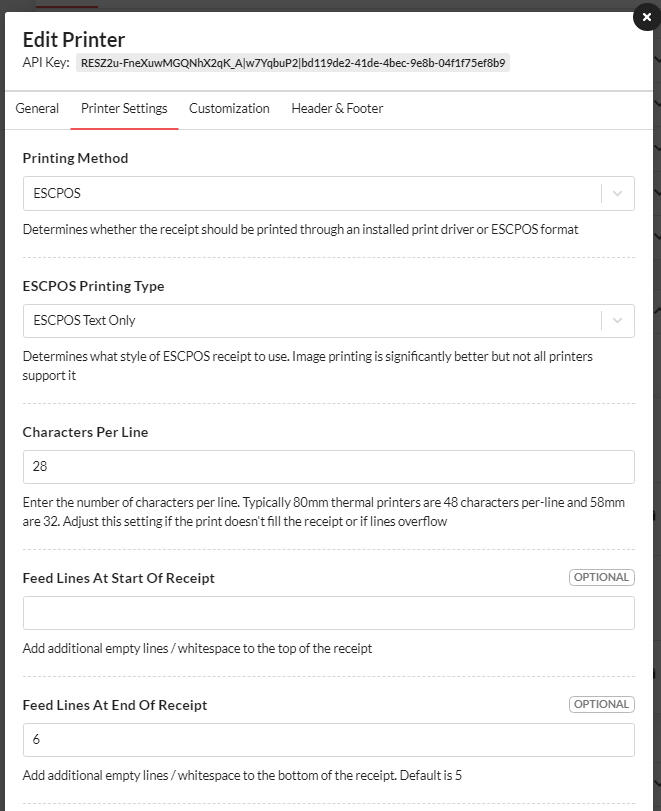Click Feed Lines At Start Of Receipt label
The width and height of the screenshot is (661, 811).
point(118,578)
